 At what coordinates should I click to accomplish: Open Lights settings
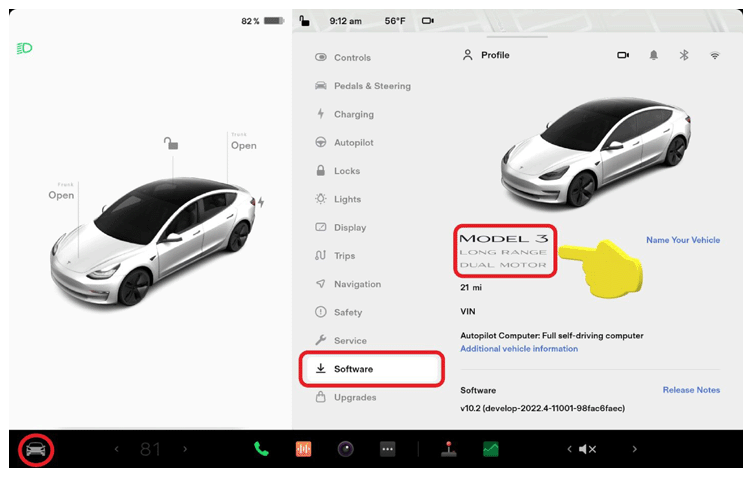(338, 199)
